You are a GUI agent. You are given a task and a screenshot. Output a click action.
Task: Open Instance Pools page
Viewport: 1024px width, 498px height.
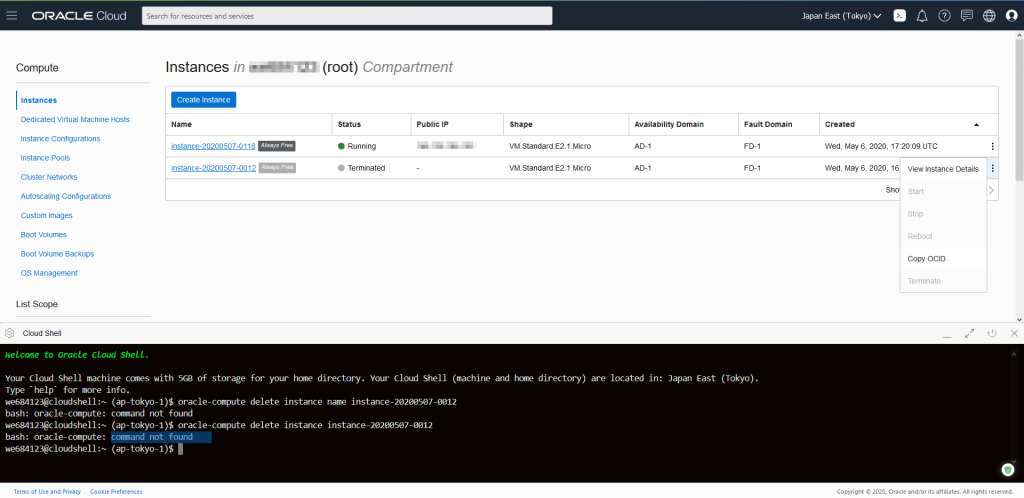(x=45, y=158)
